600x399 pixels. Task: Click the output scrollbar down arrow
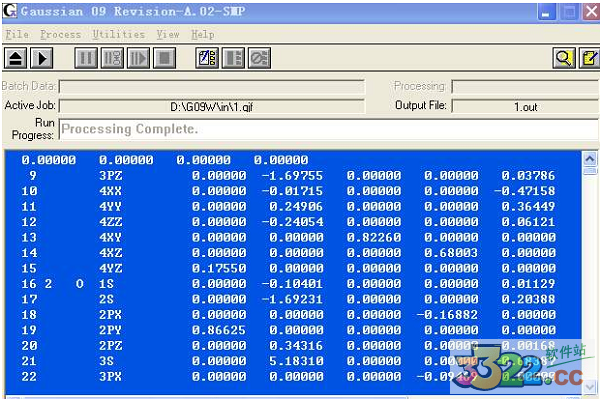590,386
